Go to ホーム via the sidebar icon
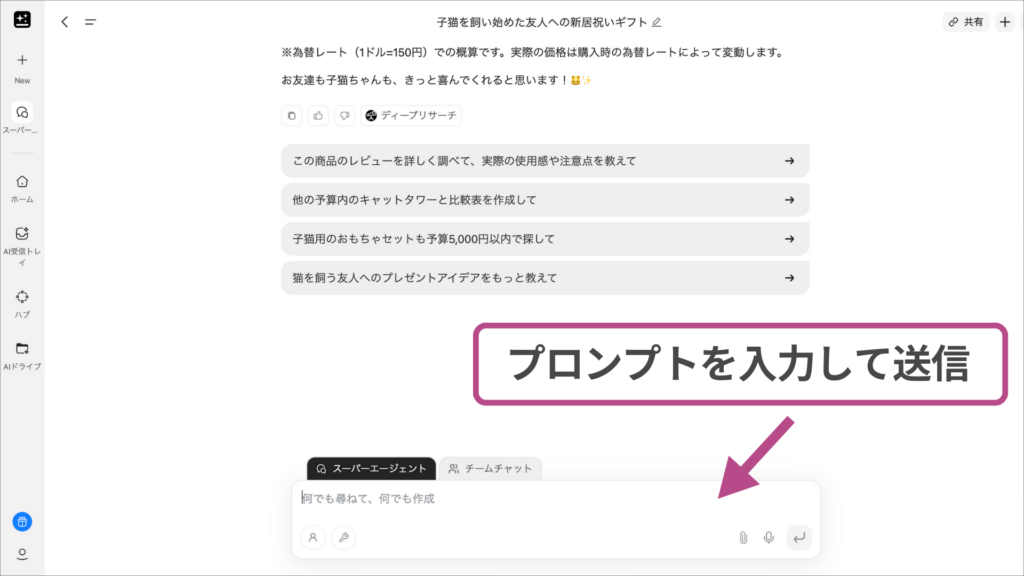Image resolution: width=1024 pixels, height=576 pixels. tap(21, 182)
